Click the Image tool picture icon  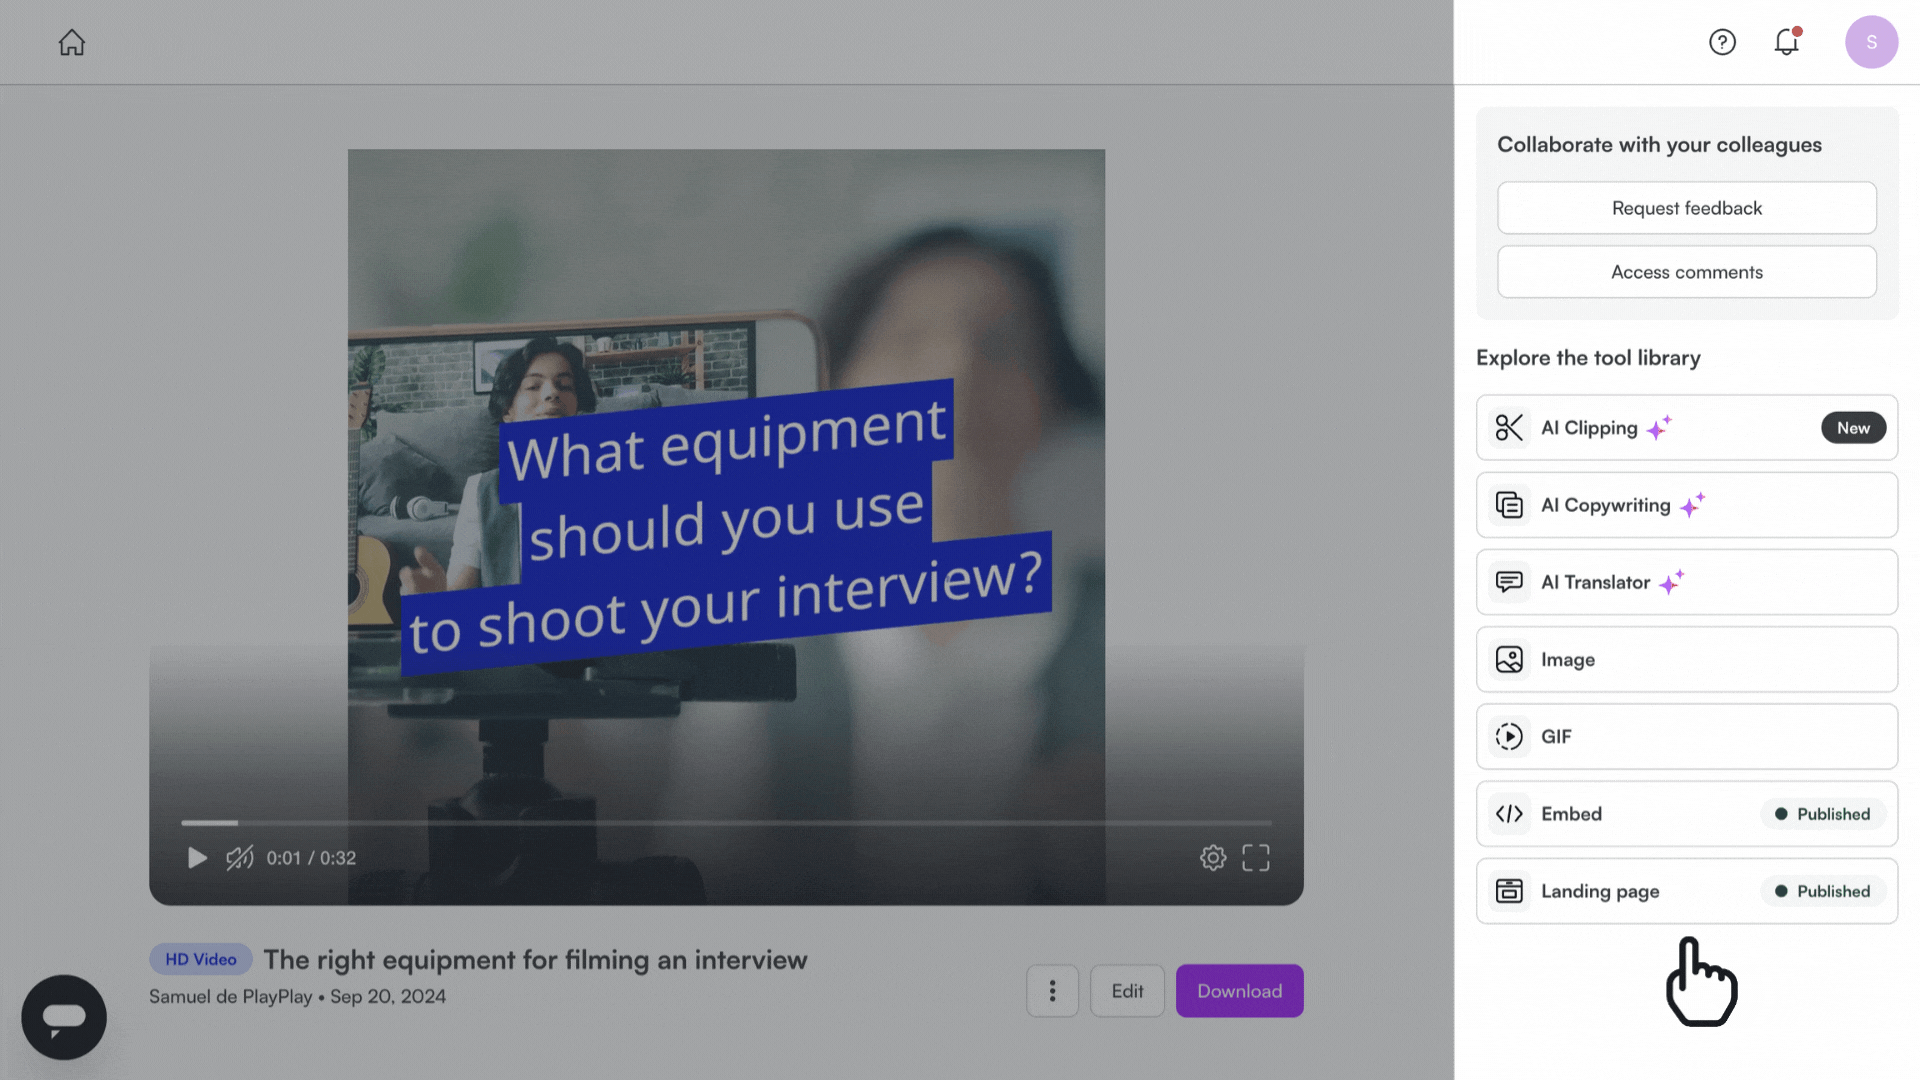click(x=1509, y=659)
